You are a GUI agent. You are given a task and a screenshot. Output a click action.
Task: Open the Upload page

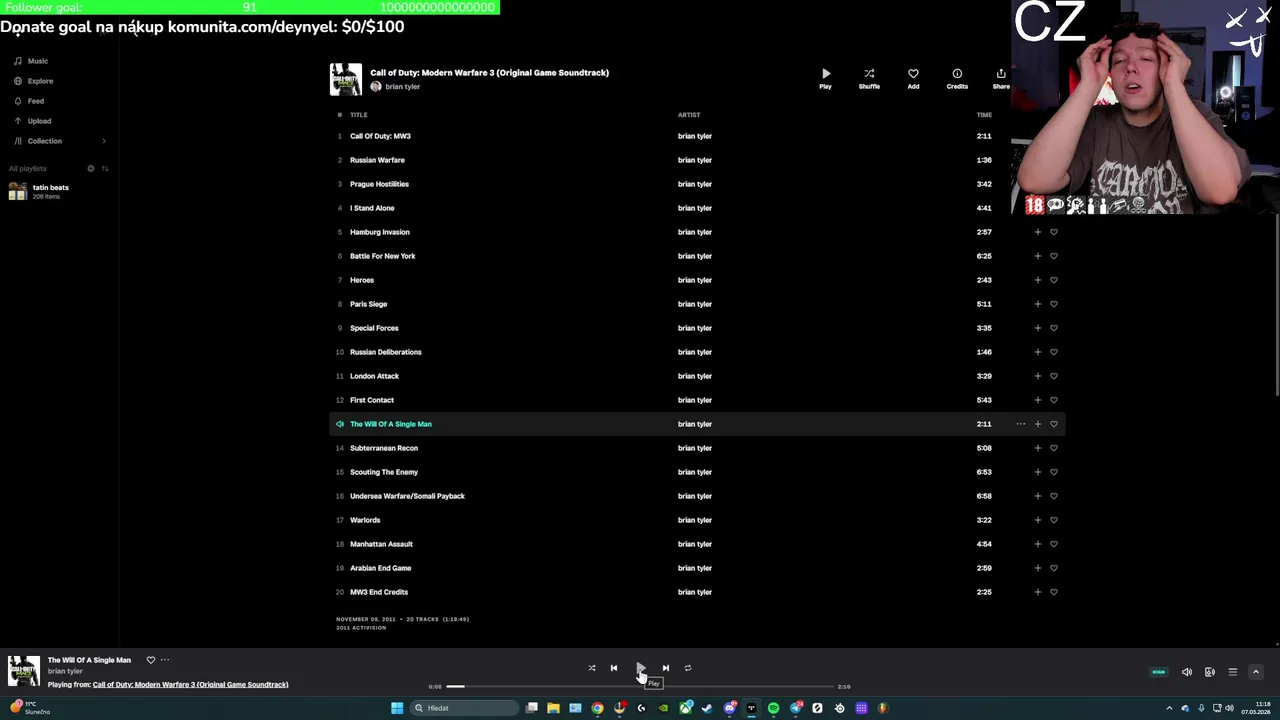pos(32,121)
